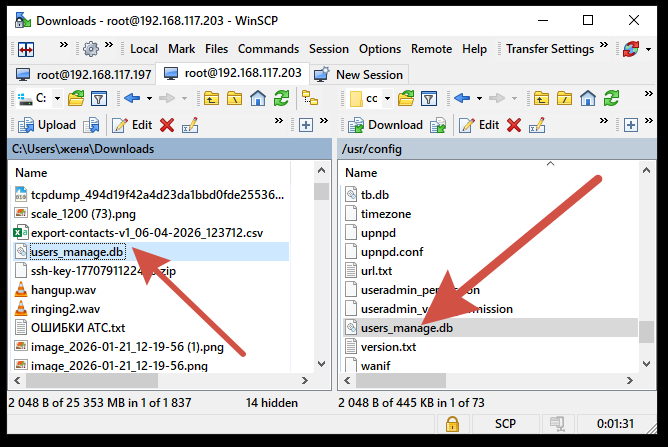Go to root directory in remote panel
Viewport: 668px width, 447px height.
coord(564,99)
